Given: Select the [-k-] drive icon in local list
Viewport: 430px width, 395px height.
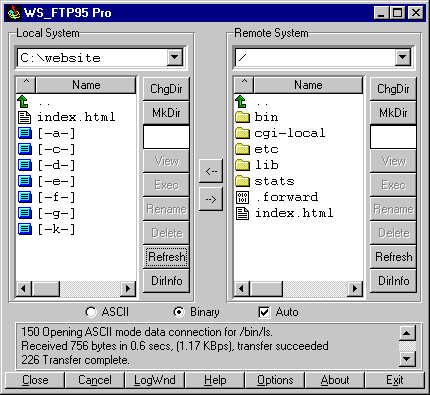Looking at the screenshot, I should point(25,229).
